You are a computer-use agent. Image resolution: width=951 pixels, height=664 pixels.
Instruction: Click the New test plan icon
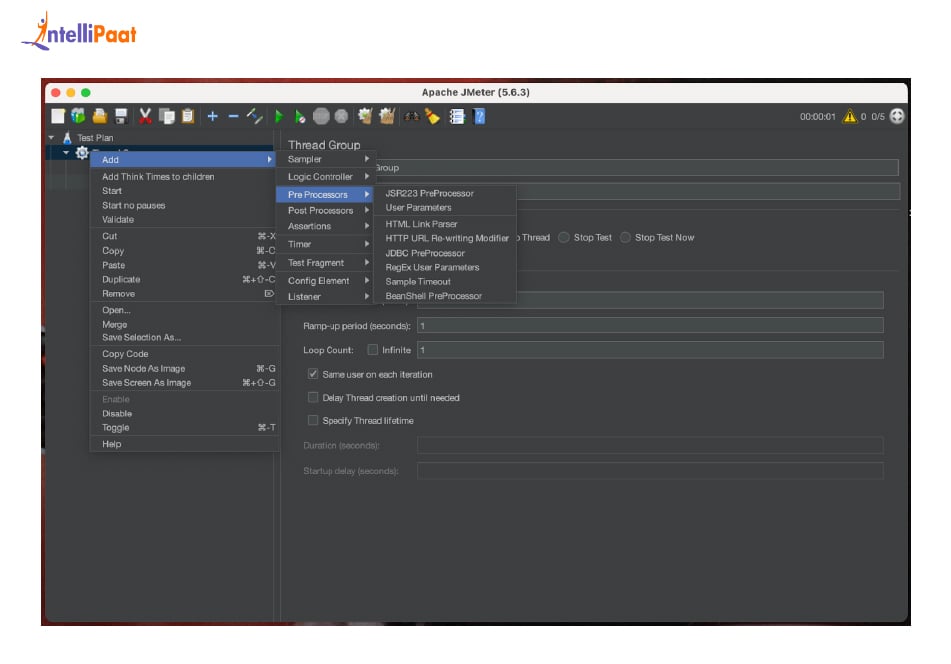coord(58,116)
